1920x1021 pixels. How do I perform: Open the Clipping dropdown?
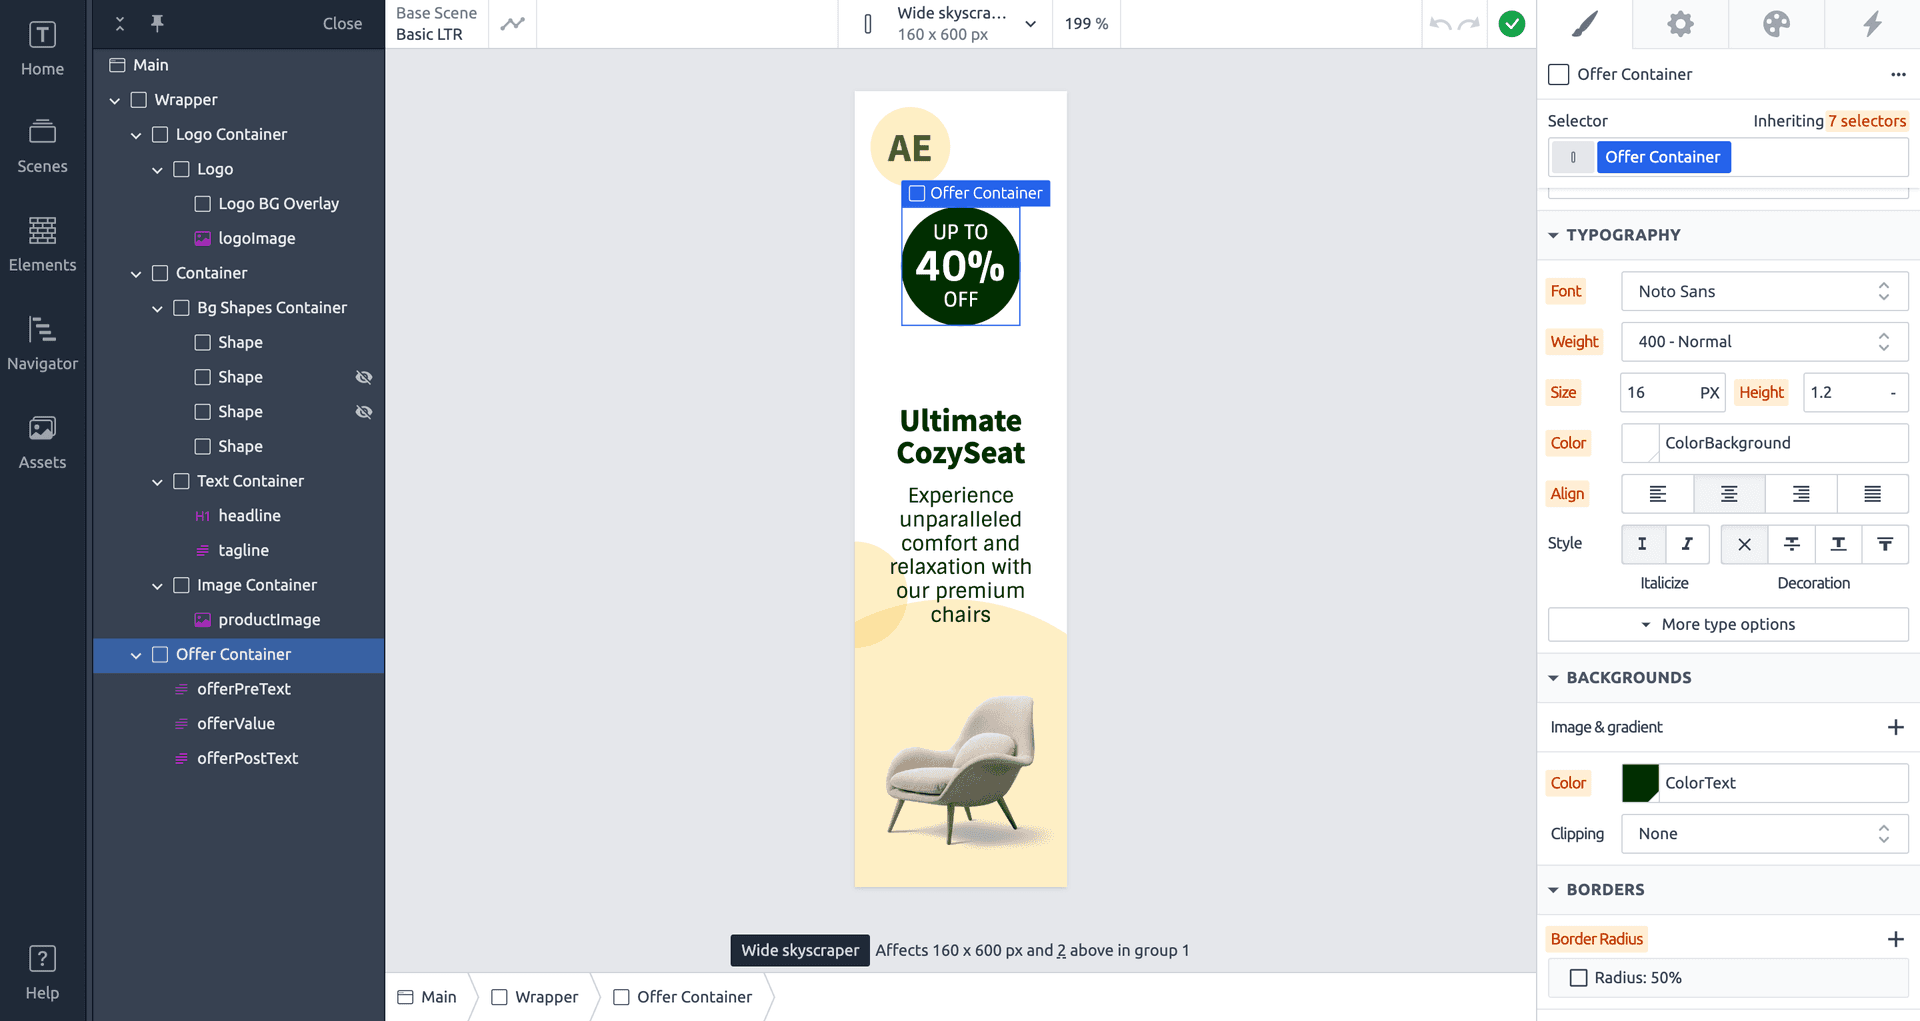(1764, 834)
